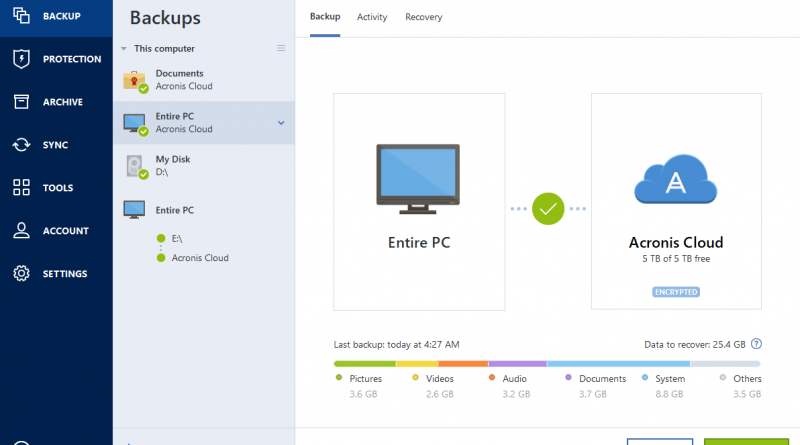Click the Acronis Cloud logo in destination panel
This screenshot has width=800, height=445.
(x=676, y=179)
